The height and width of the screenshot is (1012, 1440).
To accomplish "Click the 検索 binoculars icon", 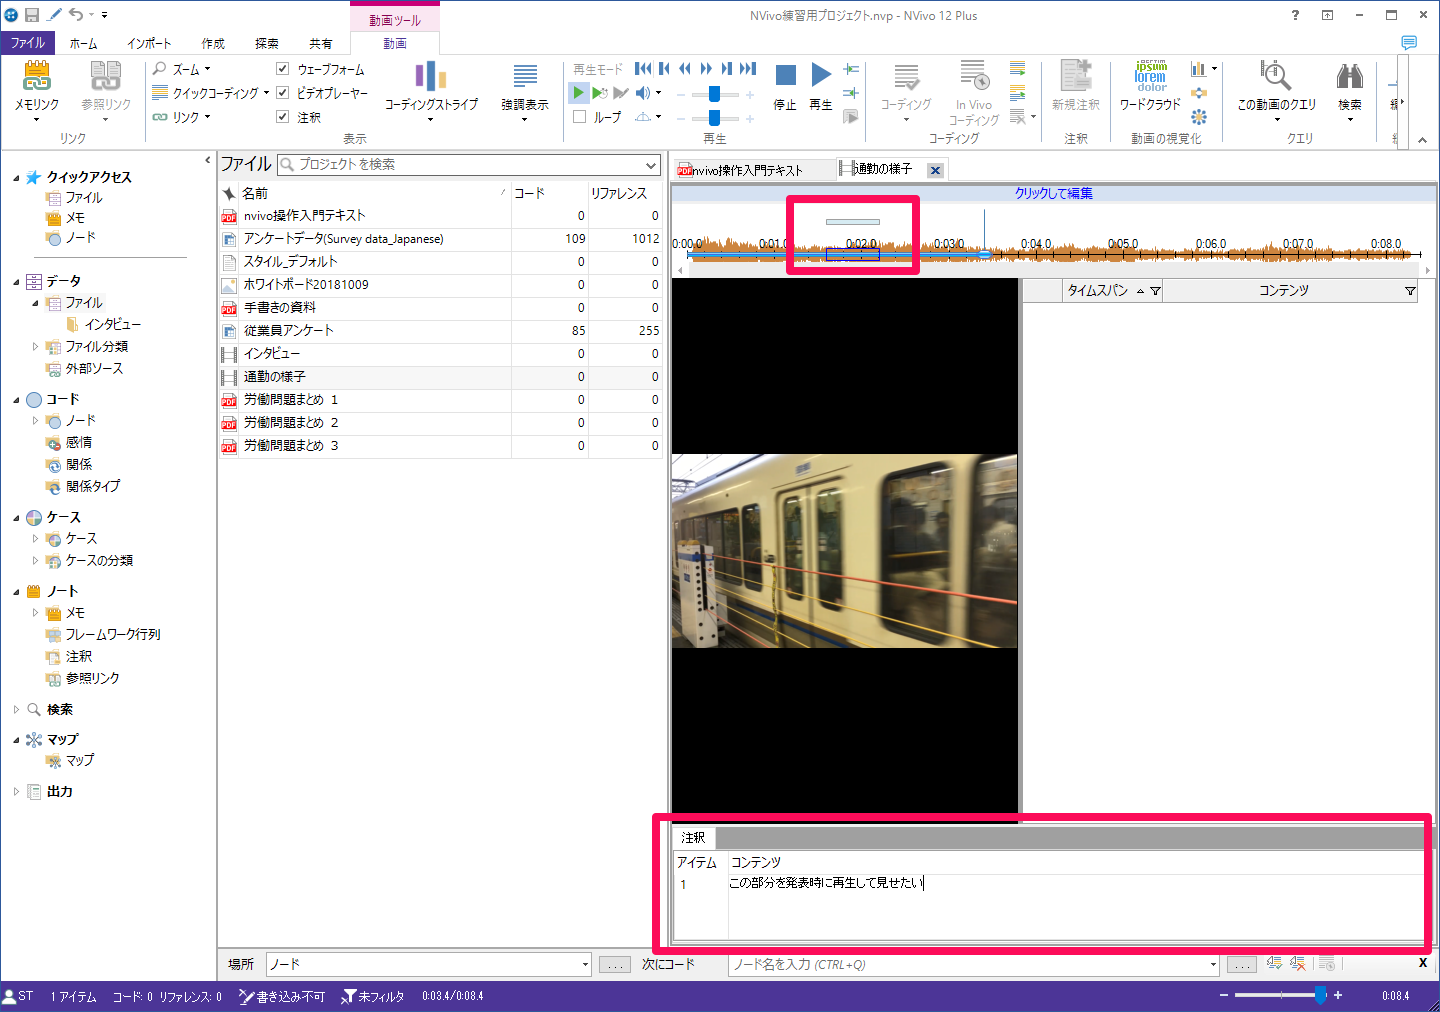I will click(x=1349, y=78).
